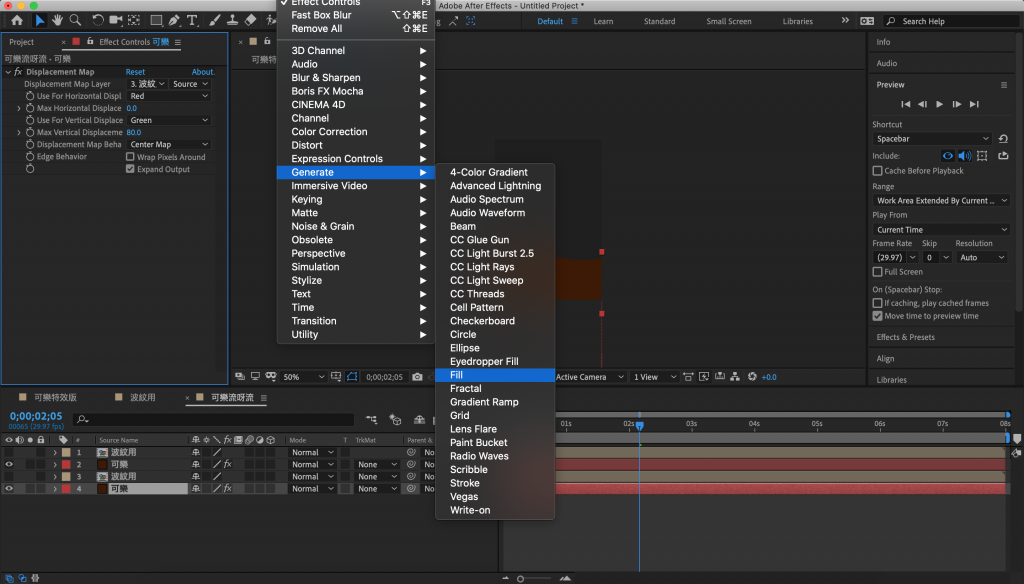Open the Align panel
The width and height of the screenshot is (1024, 584).
pos(885,359)
